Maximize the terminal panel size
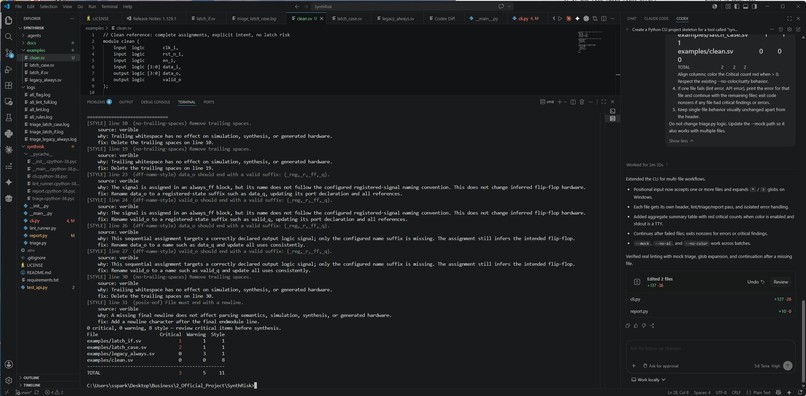The width and height of the screenshot is (806, 396). (x=603, y=102)
